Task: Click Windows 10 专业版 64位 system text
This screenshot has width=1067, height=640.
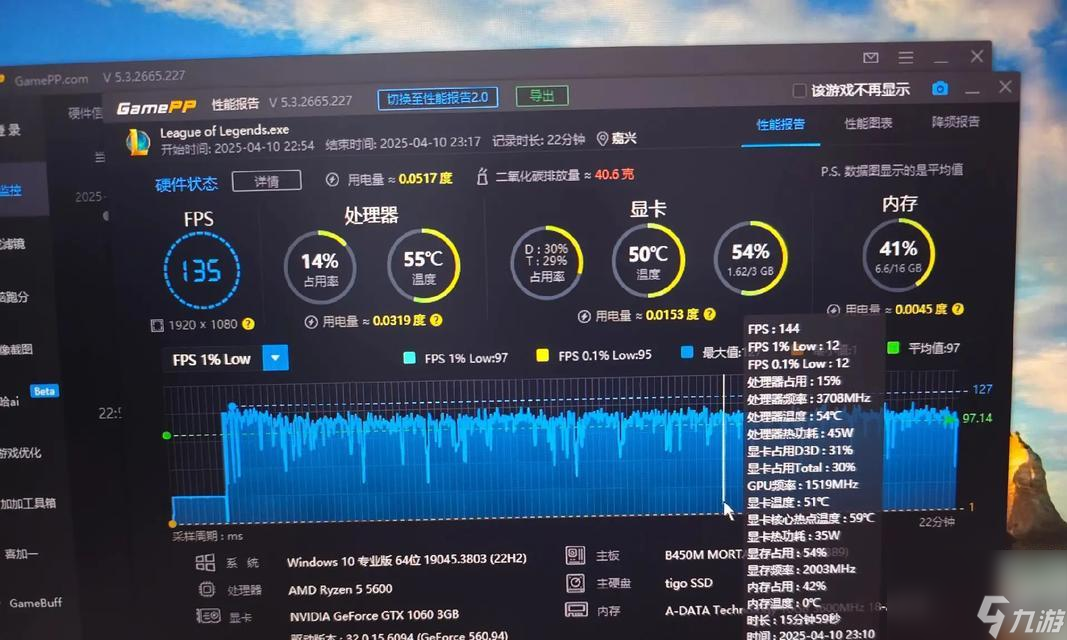Action: coord(406,560)
